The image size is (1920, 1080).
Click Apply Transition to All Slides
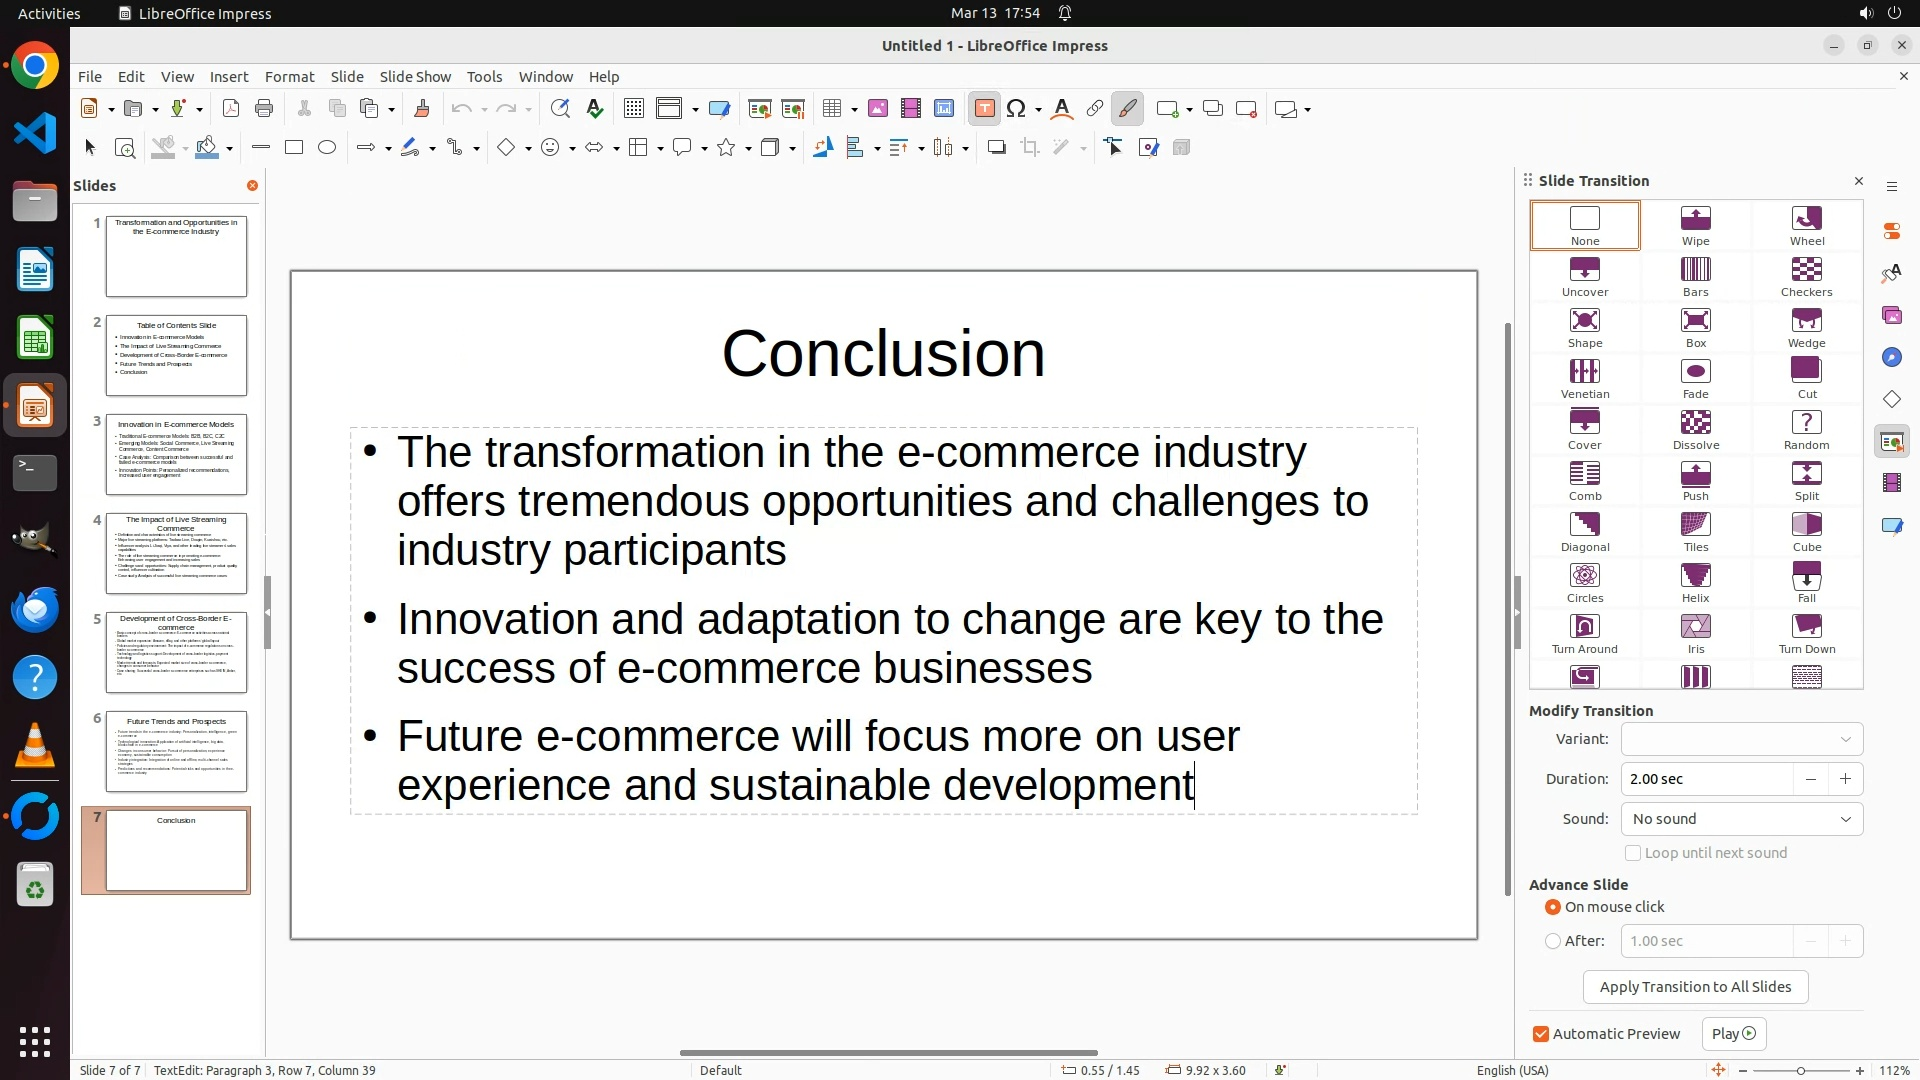click(x=1695, y=987)
